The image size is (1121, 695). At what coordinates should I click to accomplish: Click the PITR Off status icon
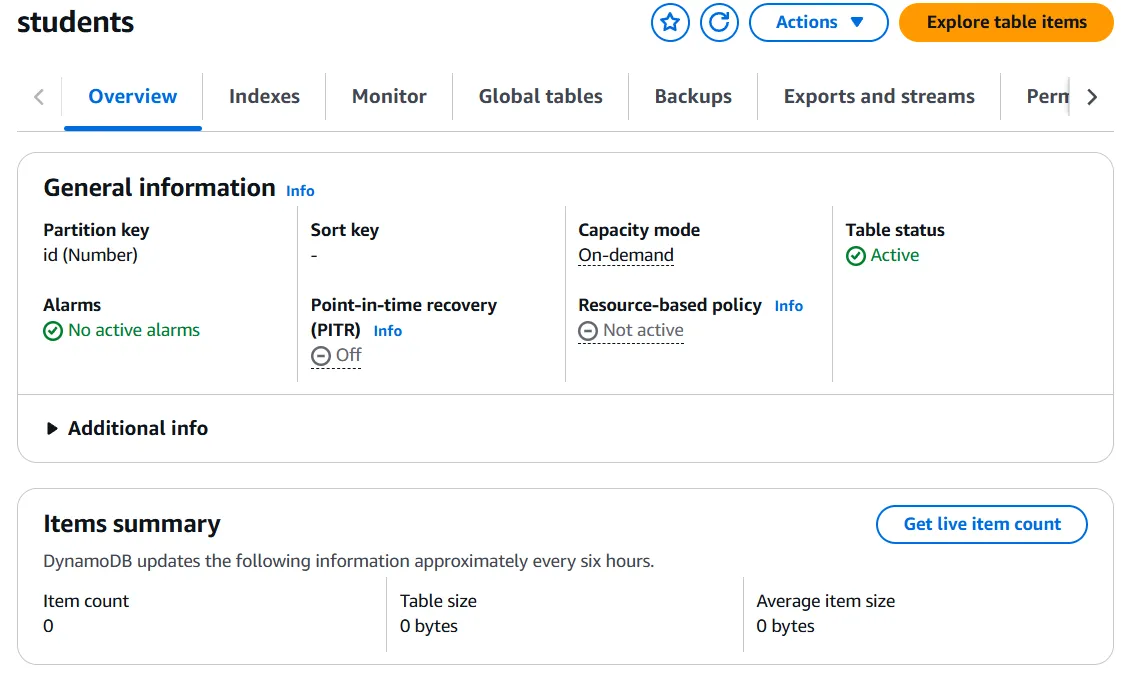pos(320,356)
